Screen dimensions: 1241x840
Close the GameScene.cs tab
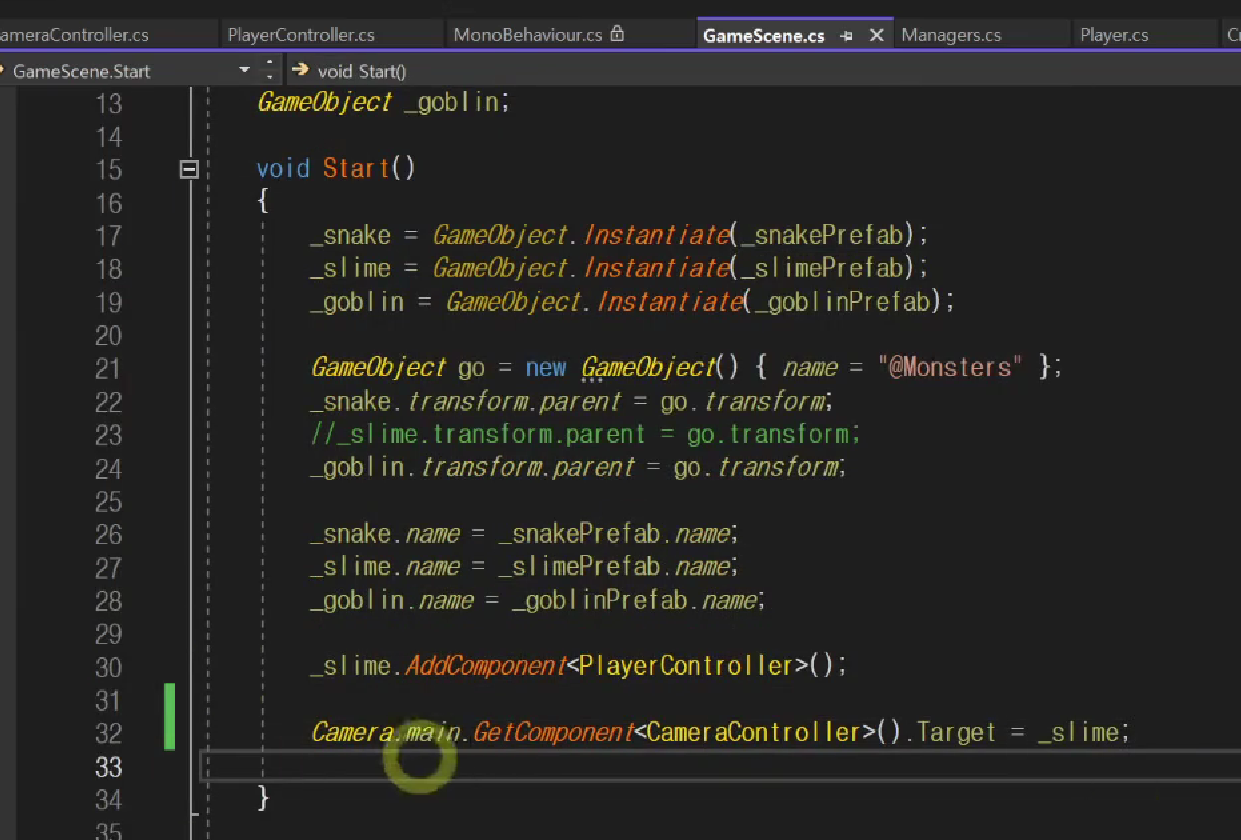877,35
